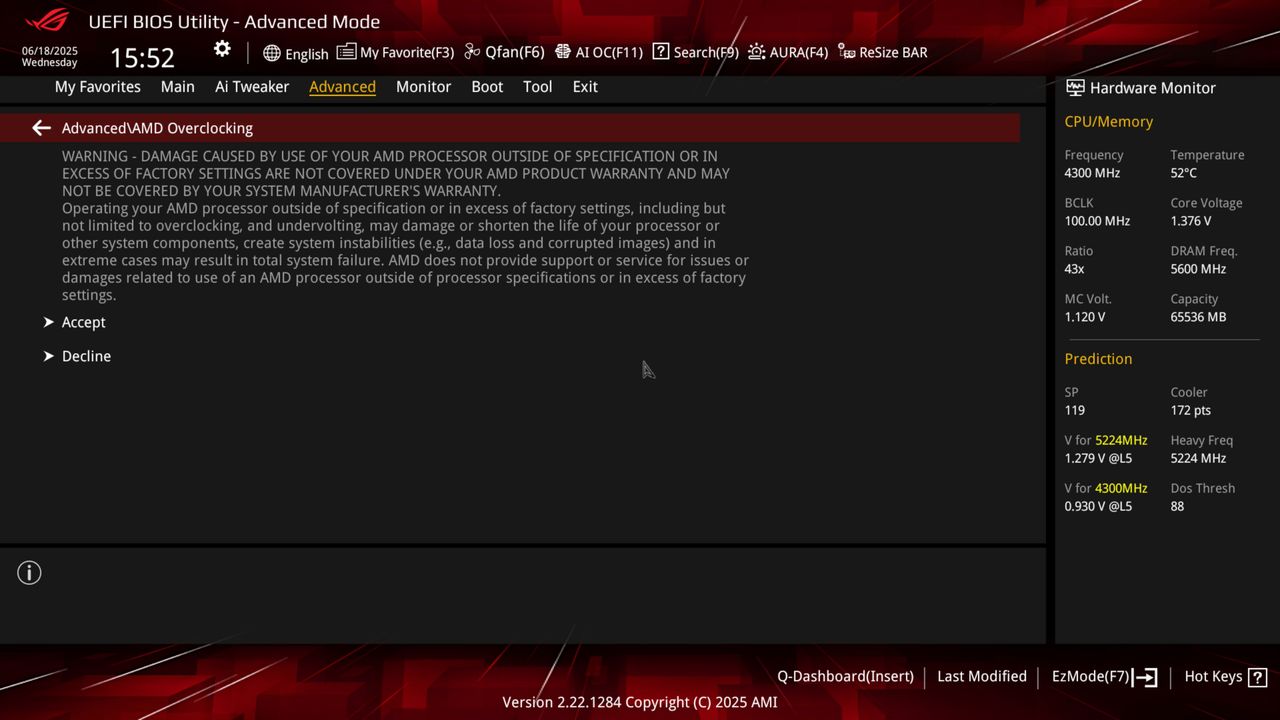Open the English language selector
1280x720 pixels.
click(x=296, y=53)
